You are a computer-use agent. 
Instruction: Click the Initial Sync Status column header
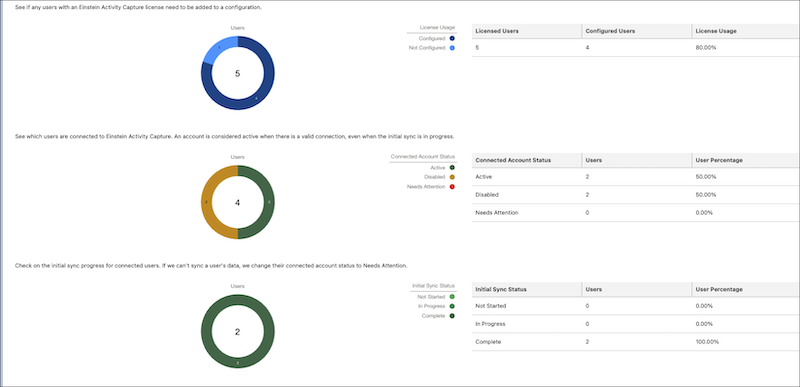527,289
